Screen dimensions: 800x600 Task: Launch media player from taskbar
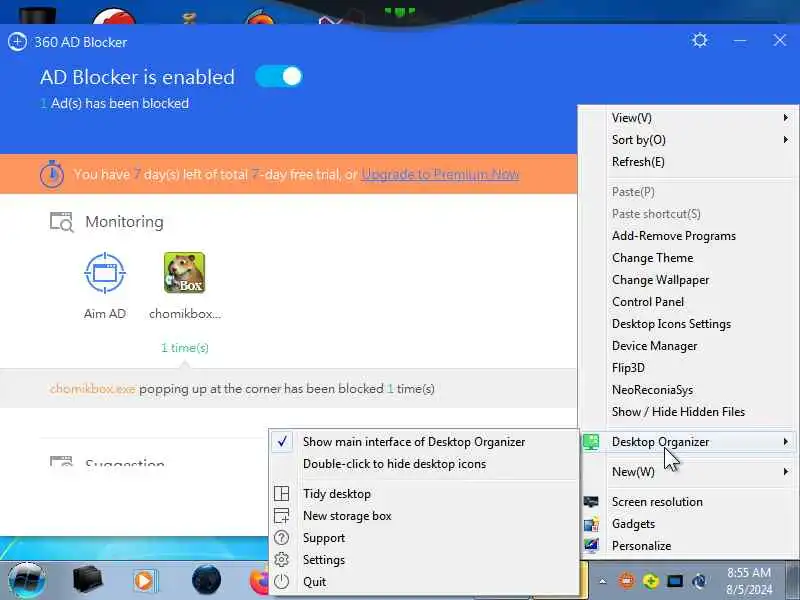[145, 581]
